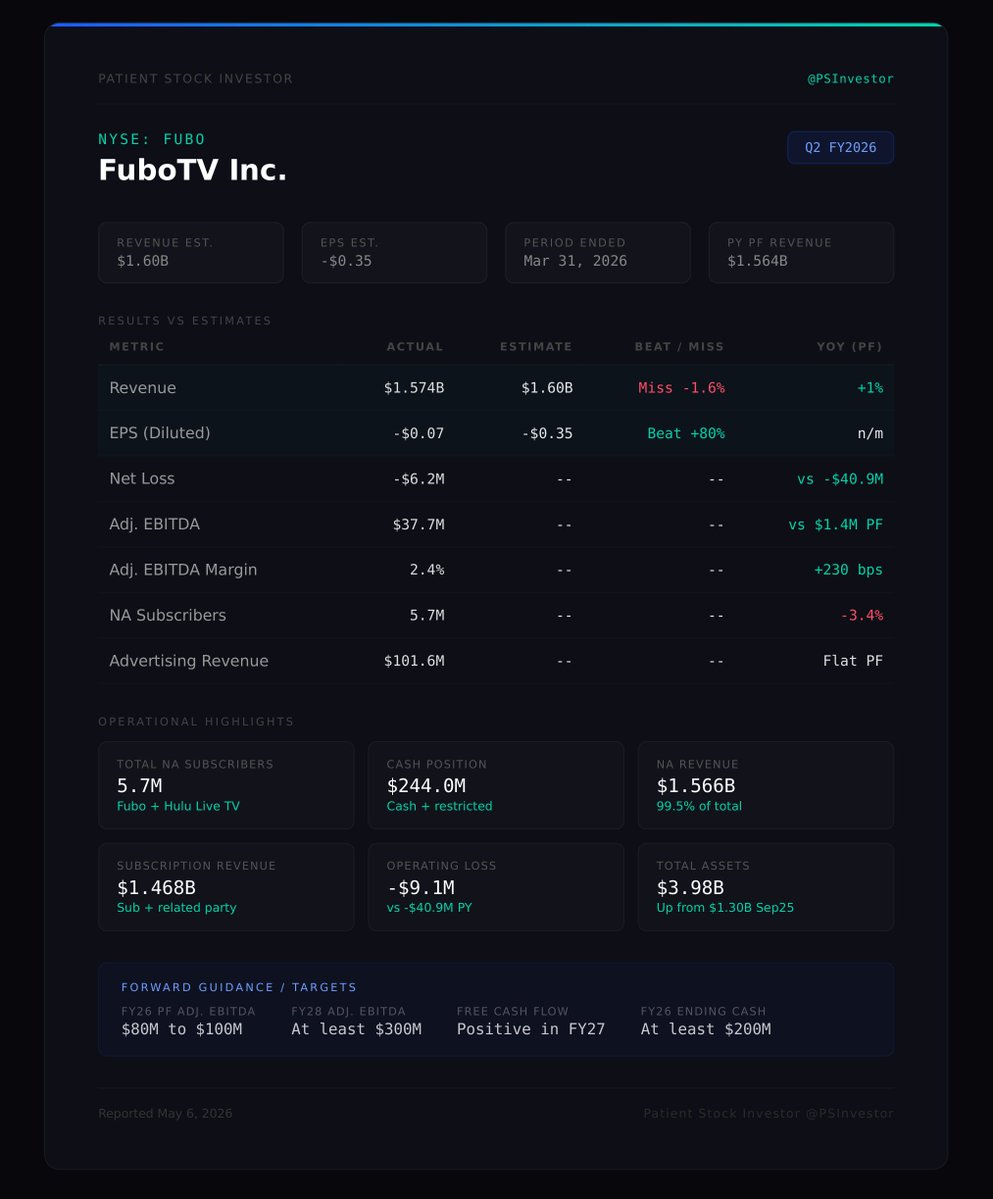The height and width of the screenshot is (1199, 993).
Task: Click the vs -$40.9M PY note
Action: (x=430, y=908)
